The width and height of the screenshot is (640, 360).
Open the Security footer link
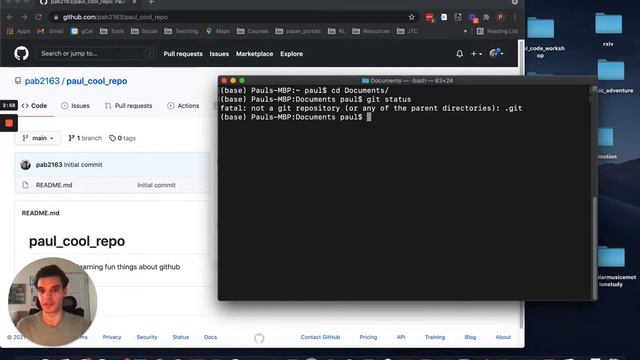pos(147,337)
